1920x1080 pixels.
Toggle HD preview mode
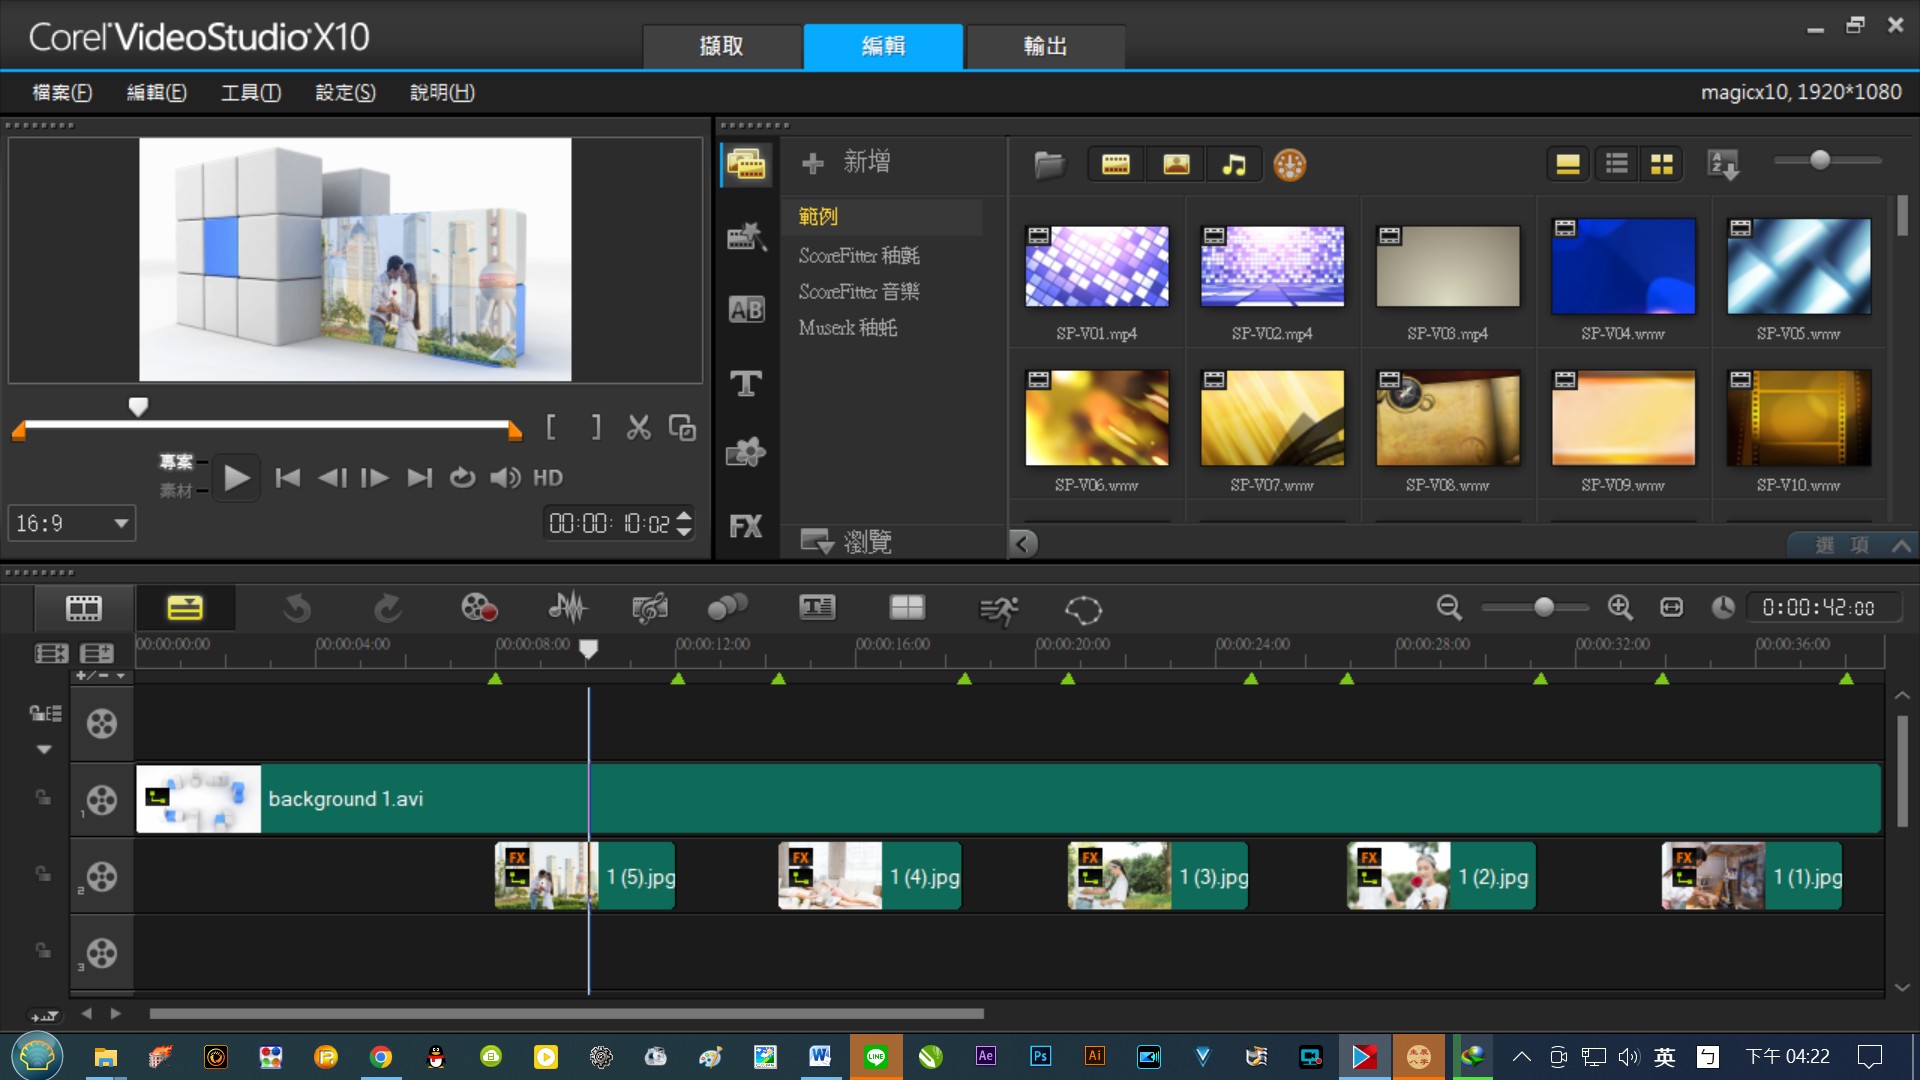tap(548, 478)
